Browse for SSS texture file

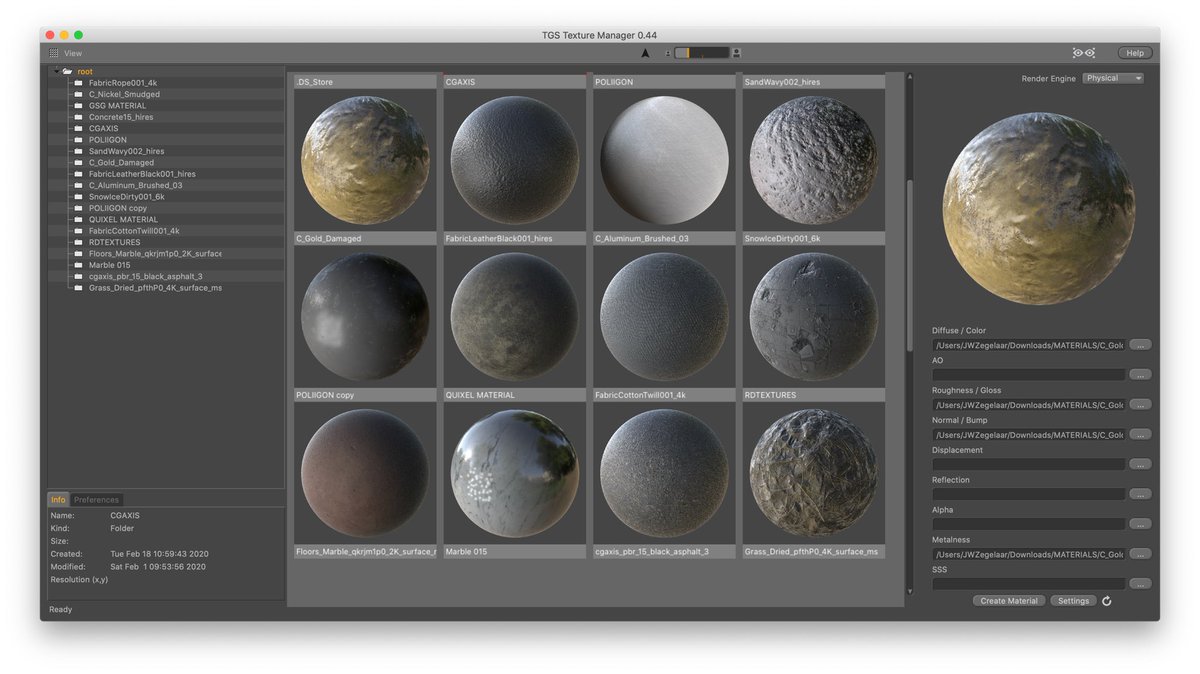(1140, 584)
